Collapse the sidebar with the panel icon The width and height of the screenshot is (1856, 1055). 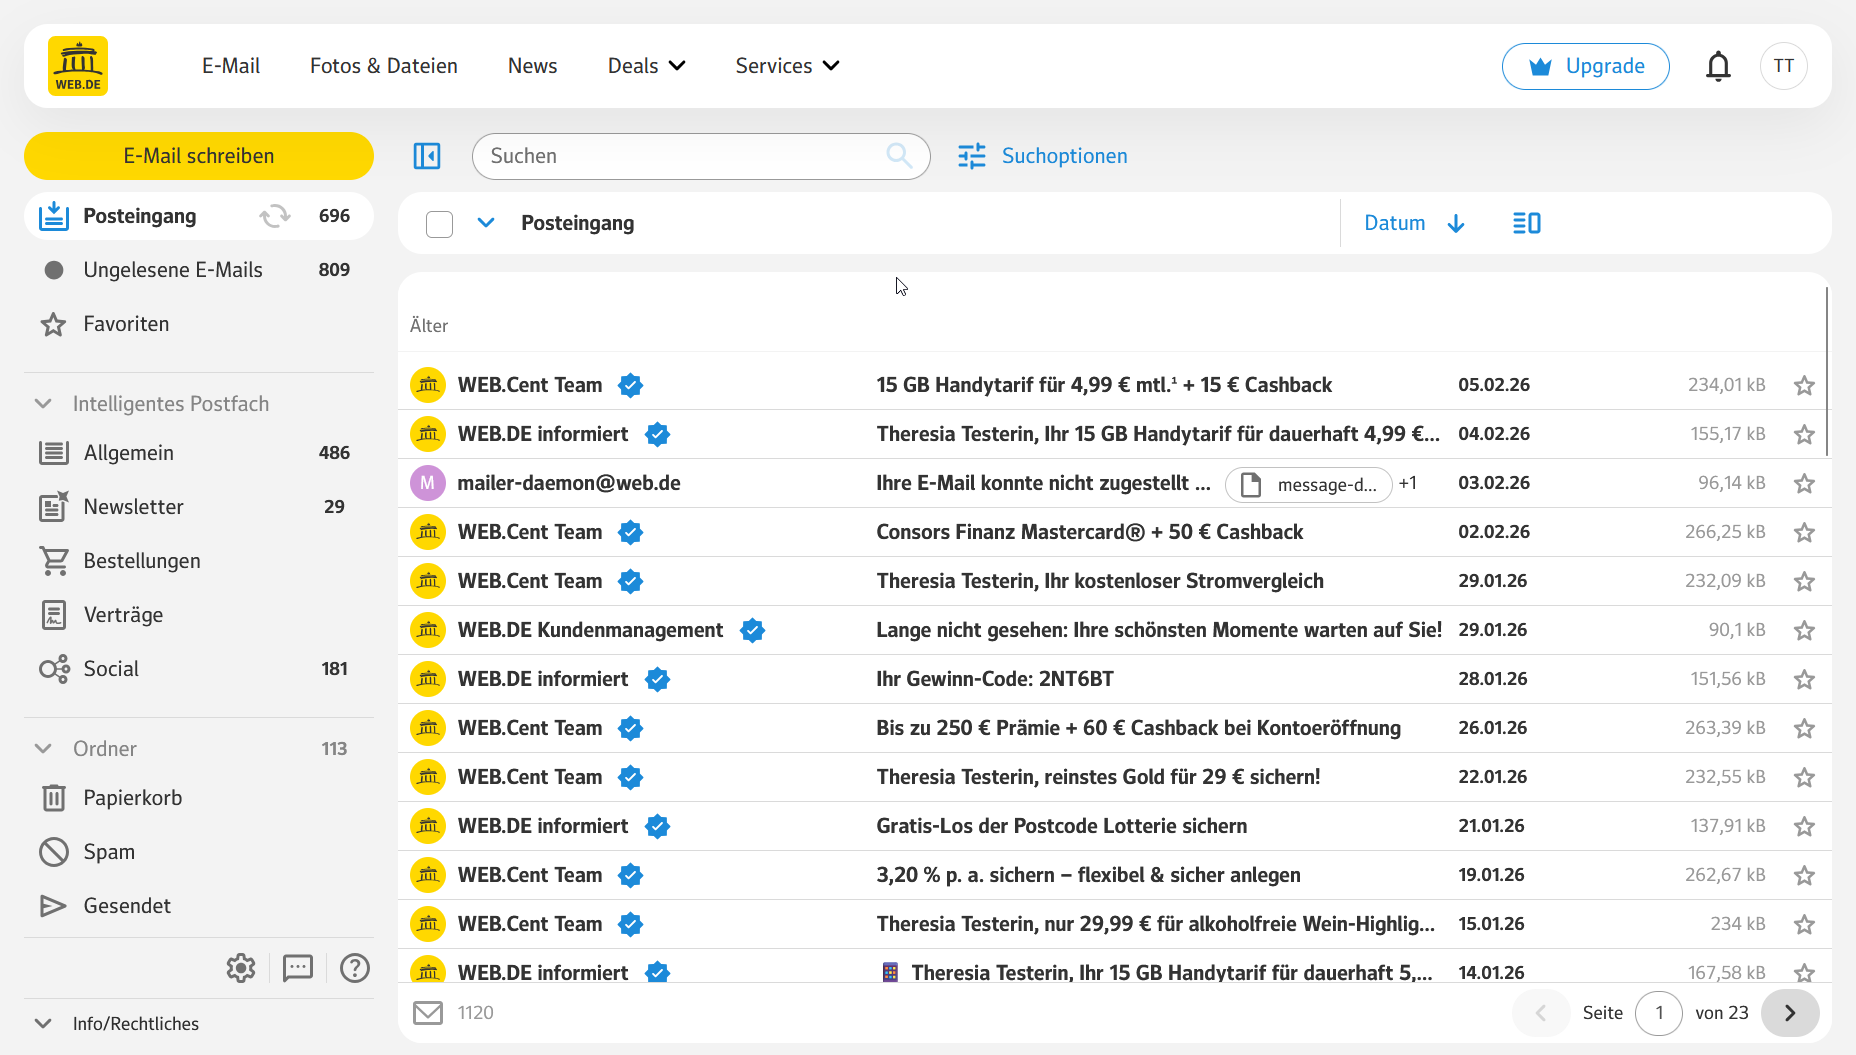[x=427, y=156]
